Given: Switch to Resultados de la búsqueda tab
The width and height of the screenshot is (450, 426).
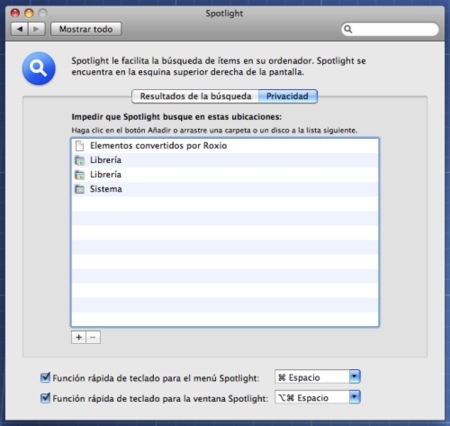Looking at the screenshot, I should (195, 96).
